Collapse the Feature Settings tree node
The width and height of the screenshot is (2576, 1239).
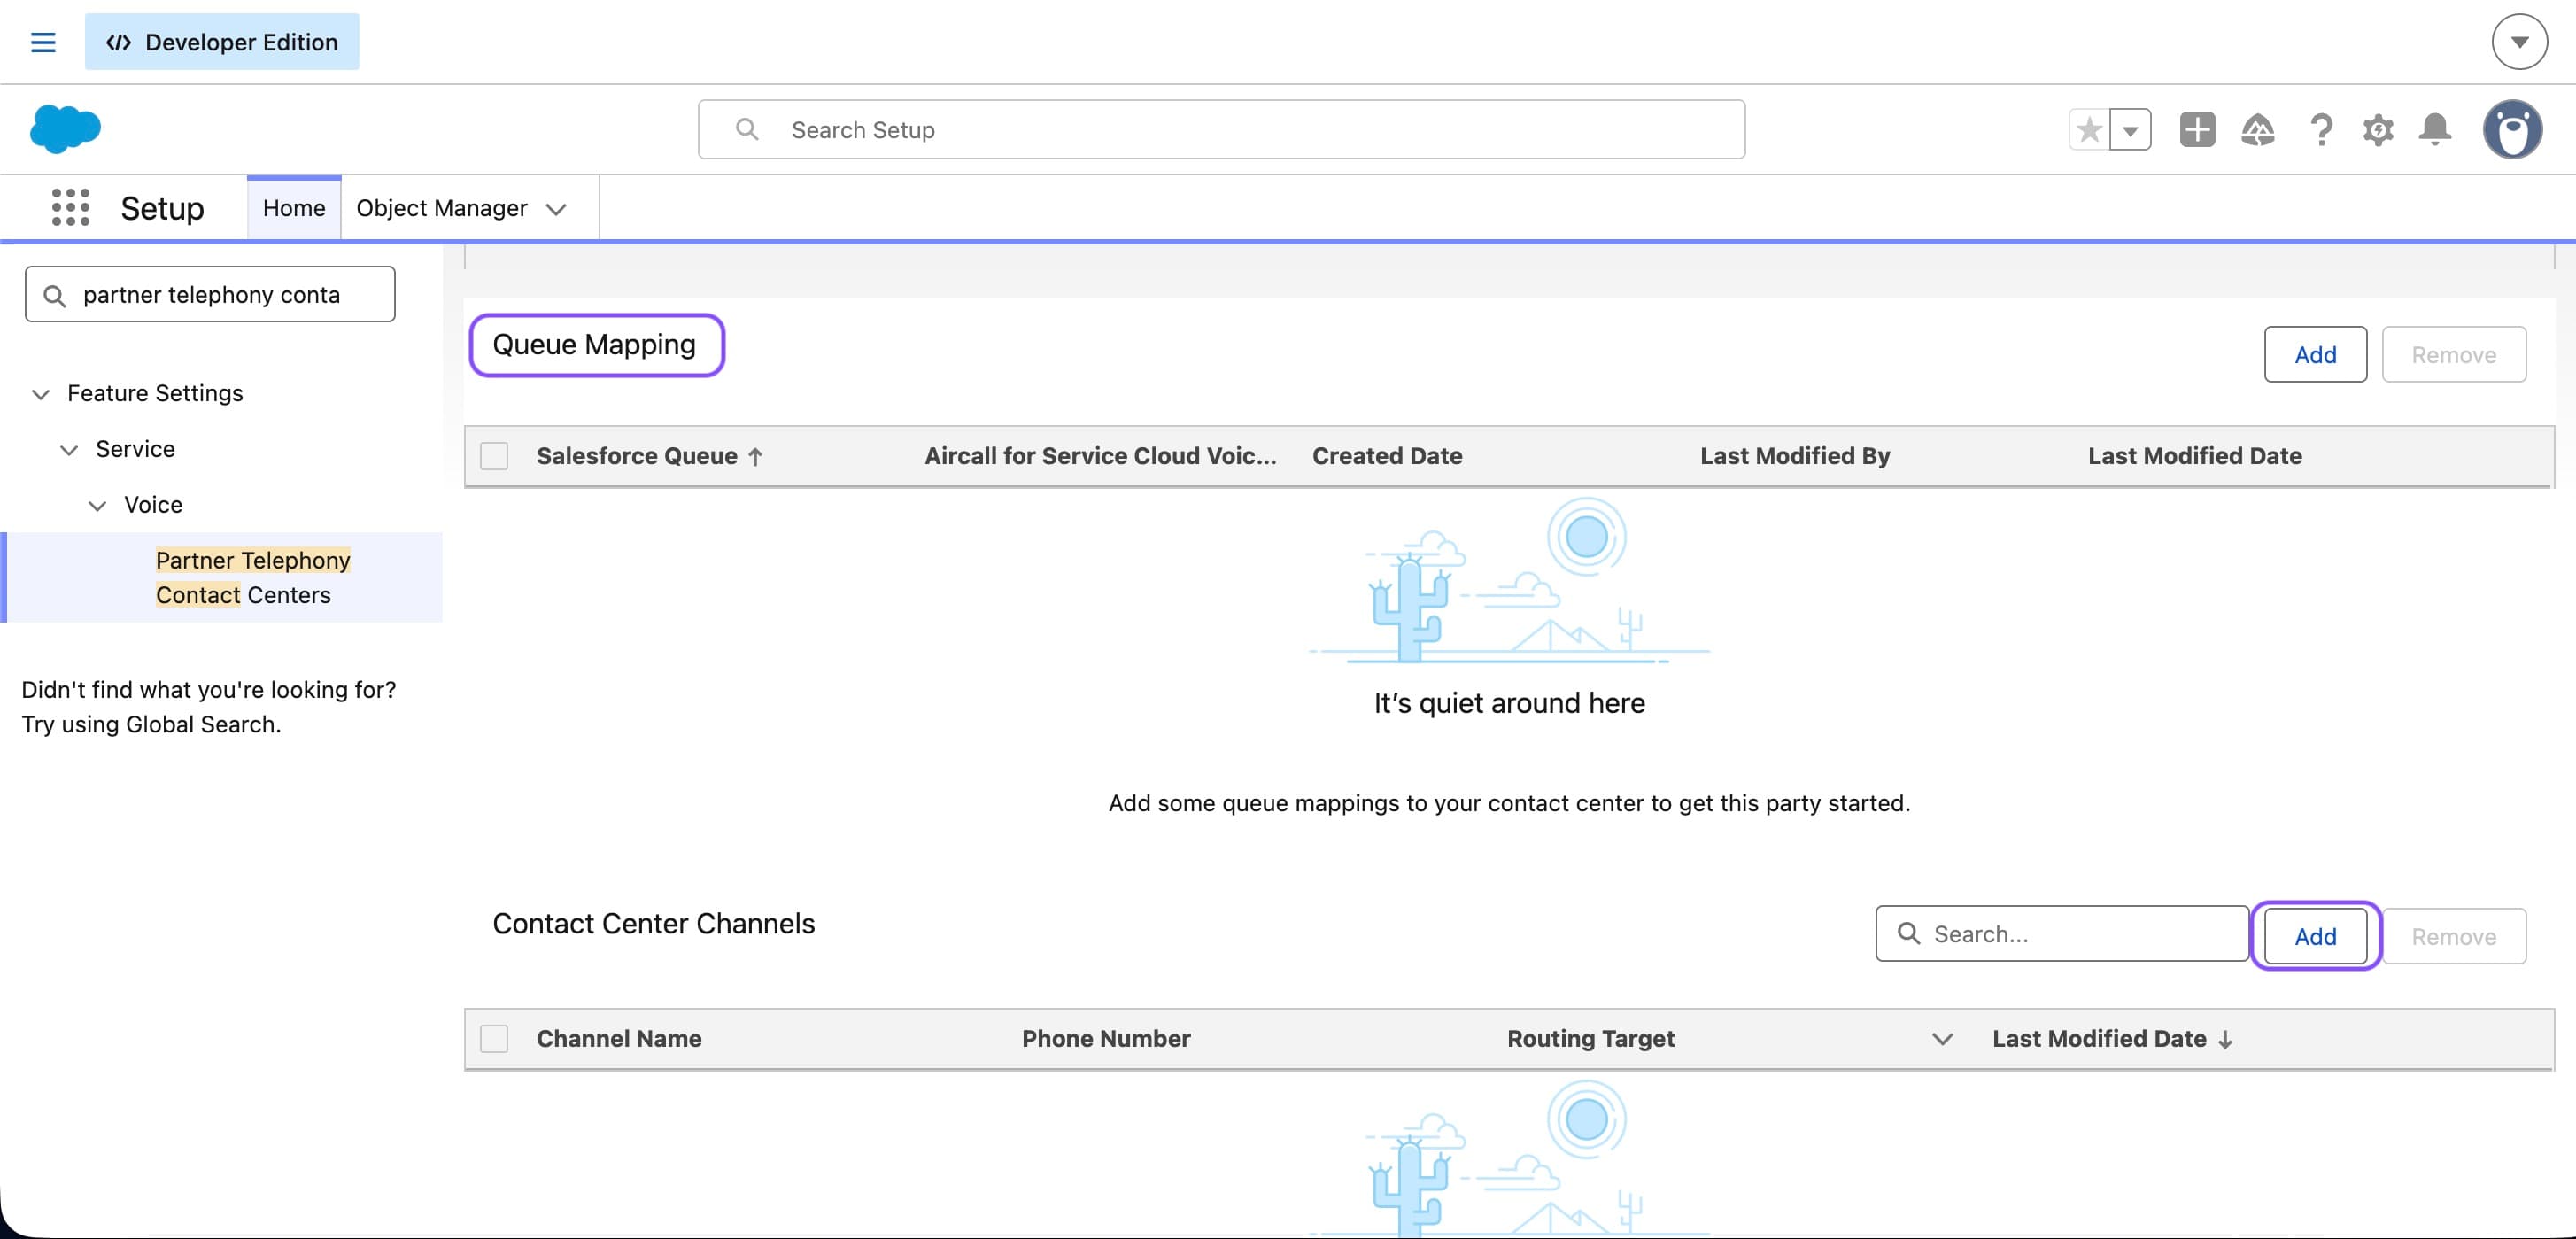point(41,394)
